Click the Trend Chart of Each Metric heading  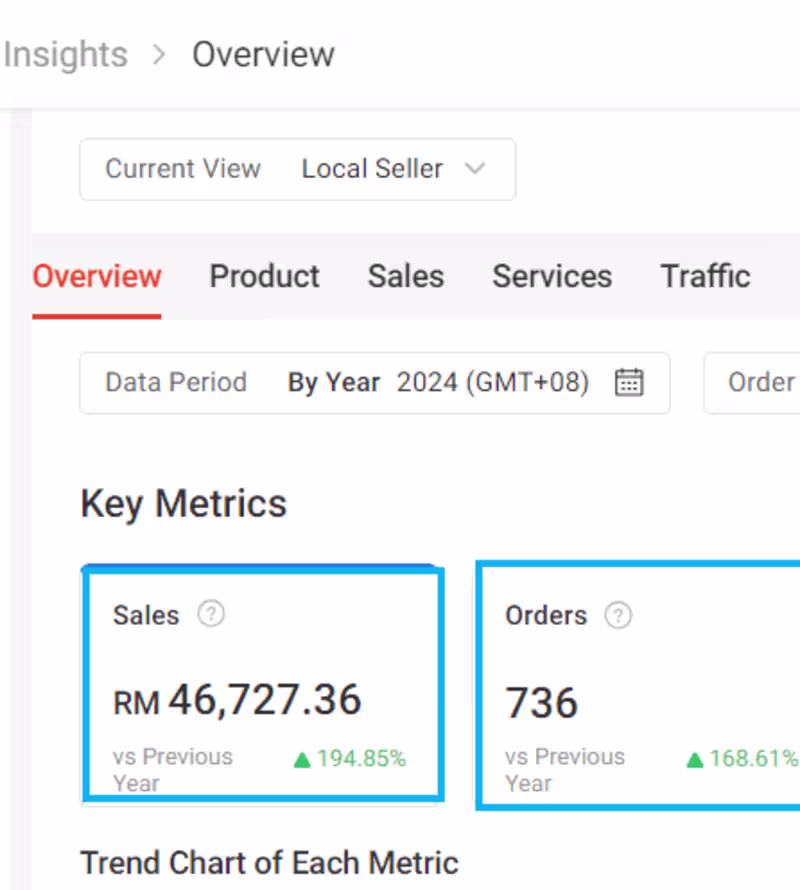tap(269, 862)
